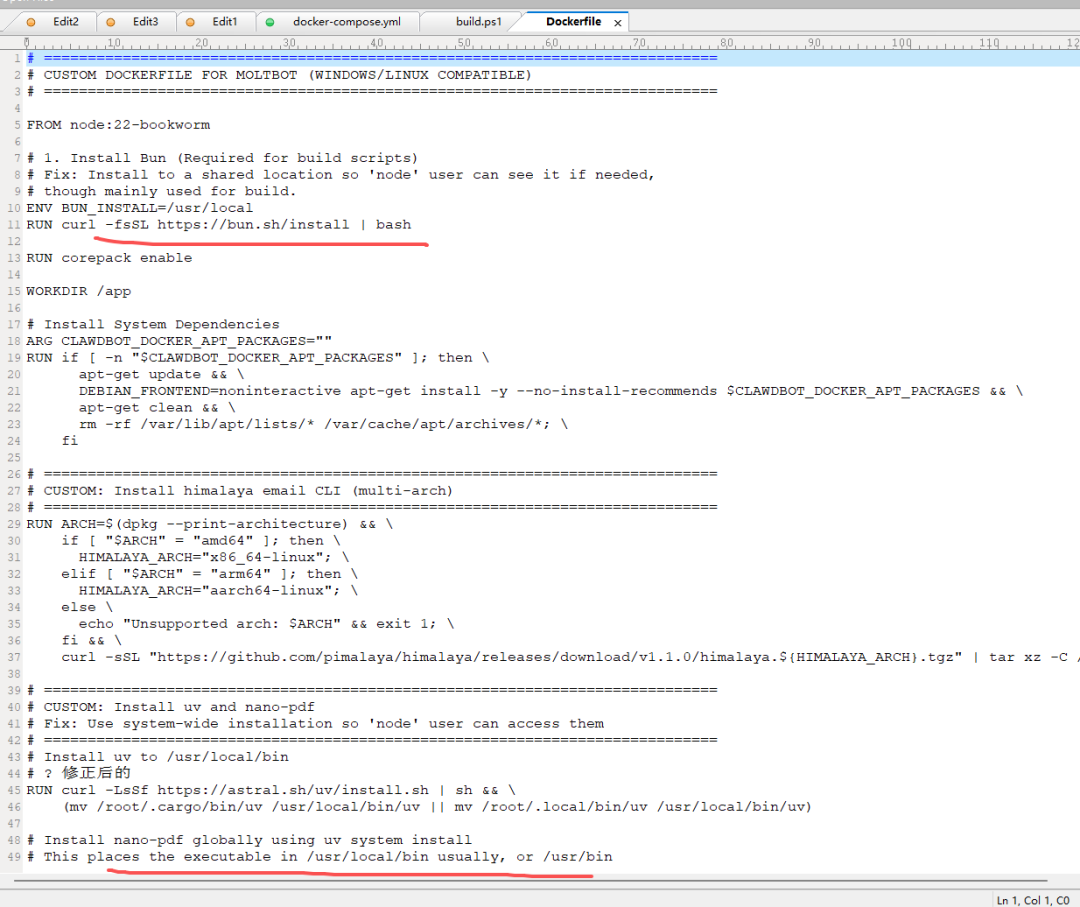Click the Ln 1, Col 1 status indicator
The height and width of the screenshot is (907, 1080).
pos(1034,900)
